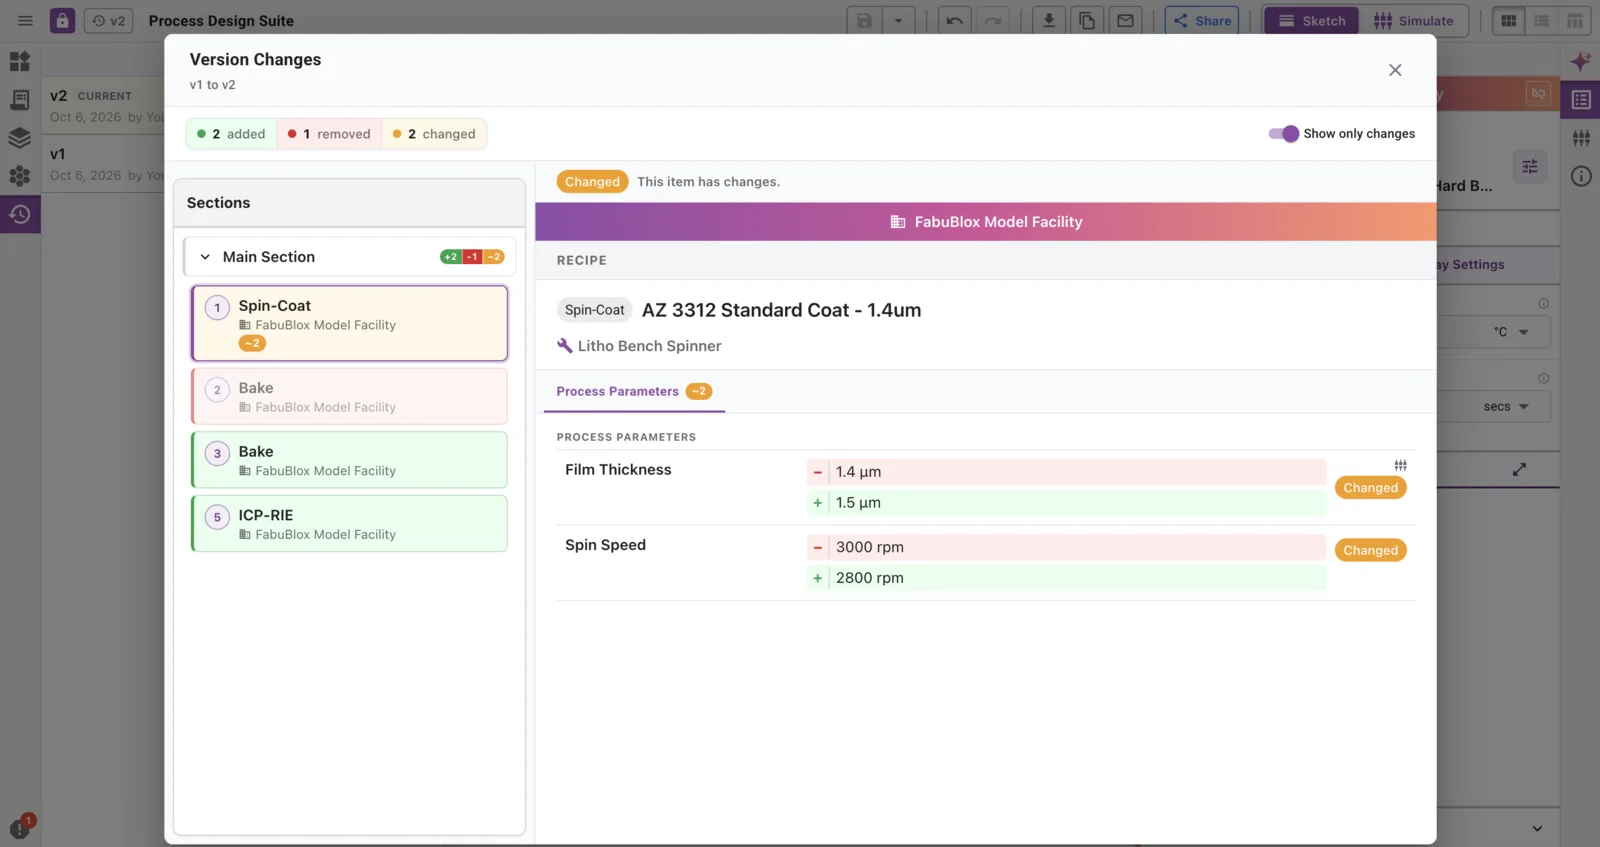Collapse the Main Section chevron
This screenshot has width=1600, height=847.
[205, 257]
